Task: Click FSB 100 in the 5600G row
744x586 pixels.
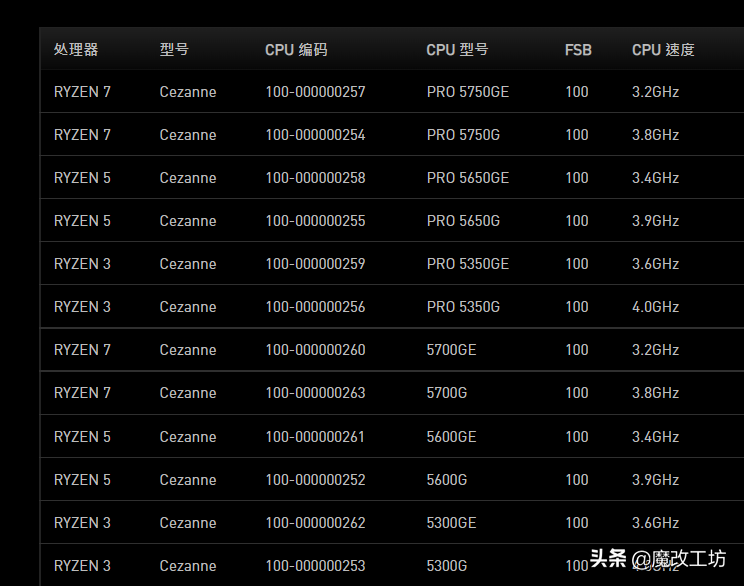Action: [577, 480]
